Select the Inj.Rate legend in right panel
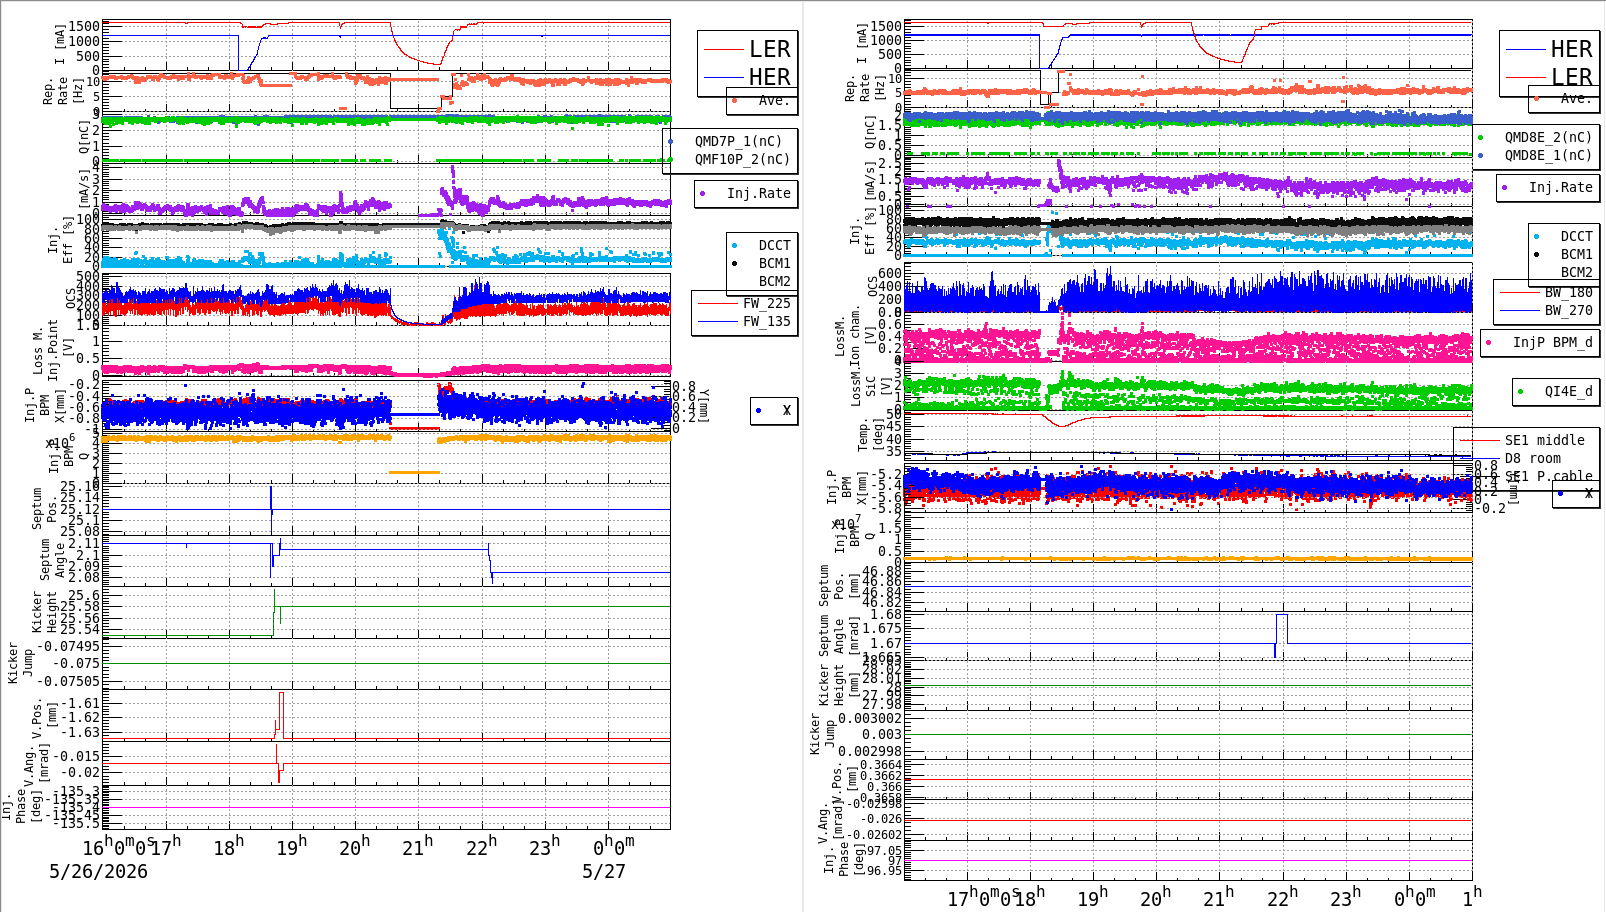 1548,187
